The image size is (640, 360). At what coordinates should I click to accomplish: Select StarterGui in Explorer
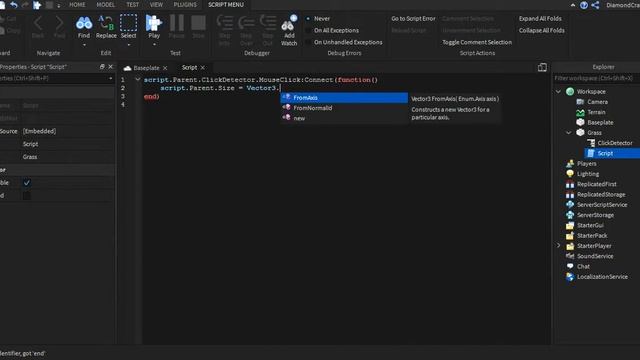pos(590,225)
